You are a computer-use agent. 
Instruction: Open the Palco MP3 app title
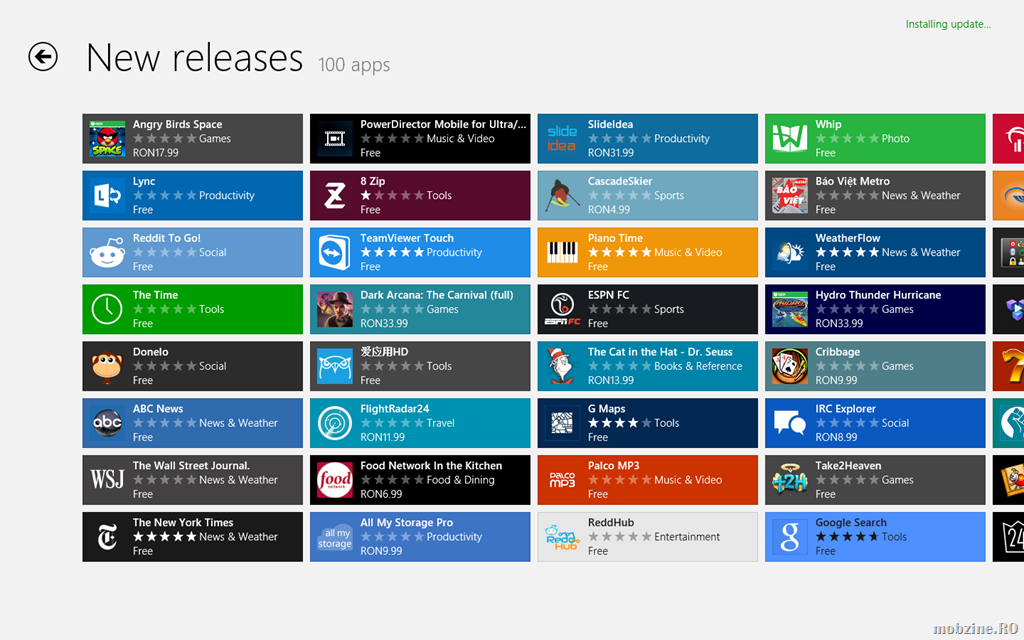click(x=613, y=465)
